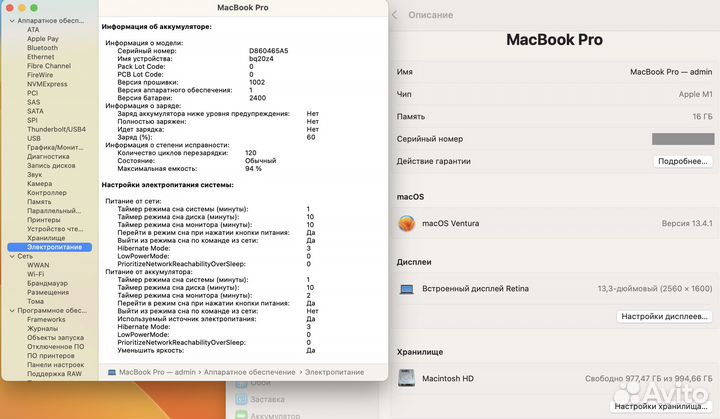Select SAS in the sidebar

(33, 102)
